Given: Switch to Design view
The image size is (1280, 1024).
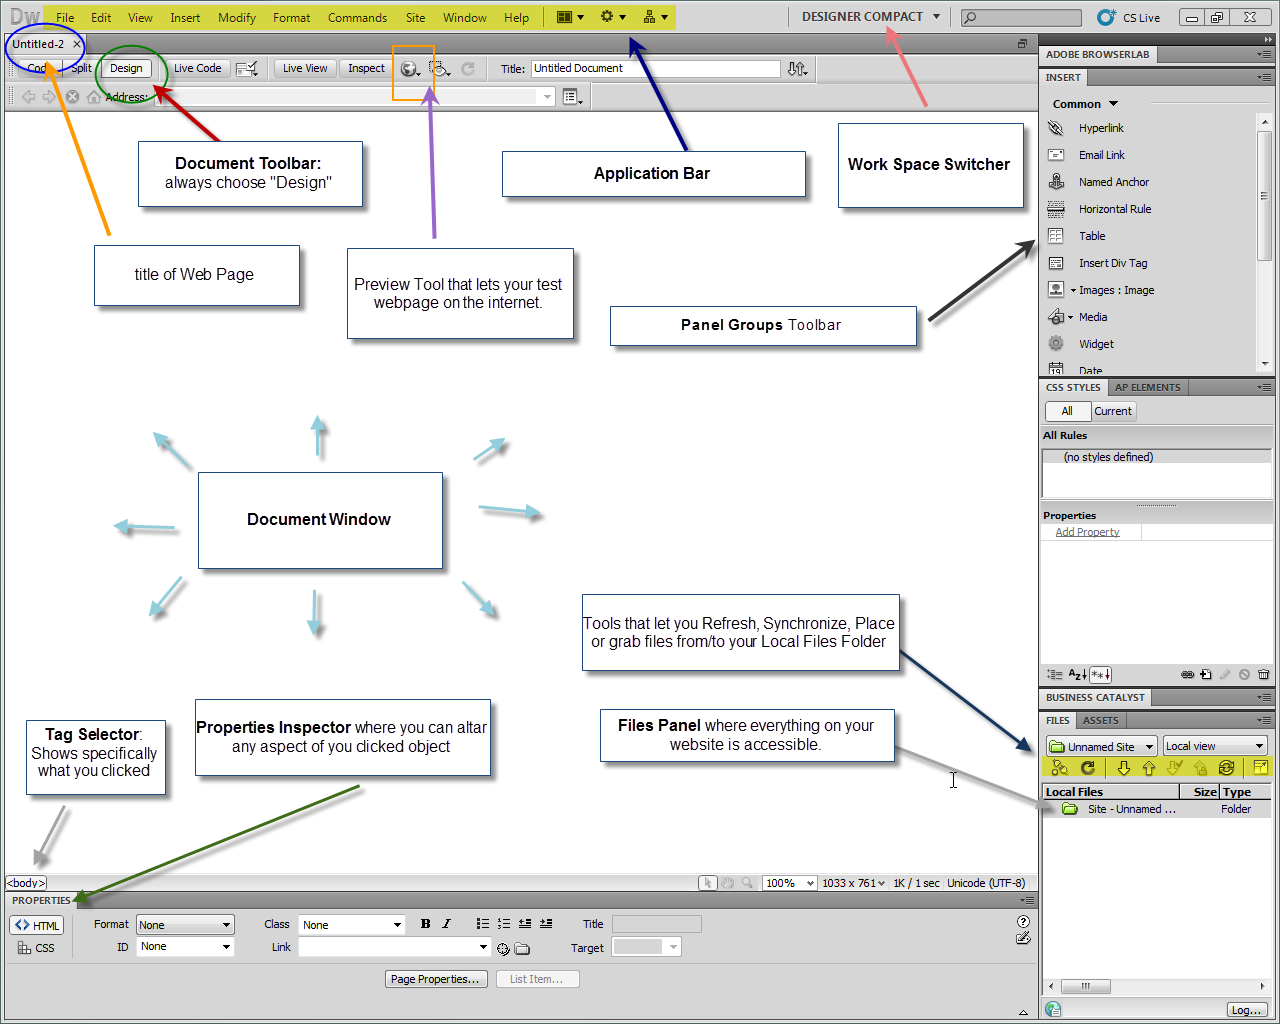Looking at the screenshot, I should (126, 68).
